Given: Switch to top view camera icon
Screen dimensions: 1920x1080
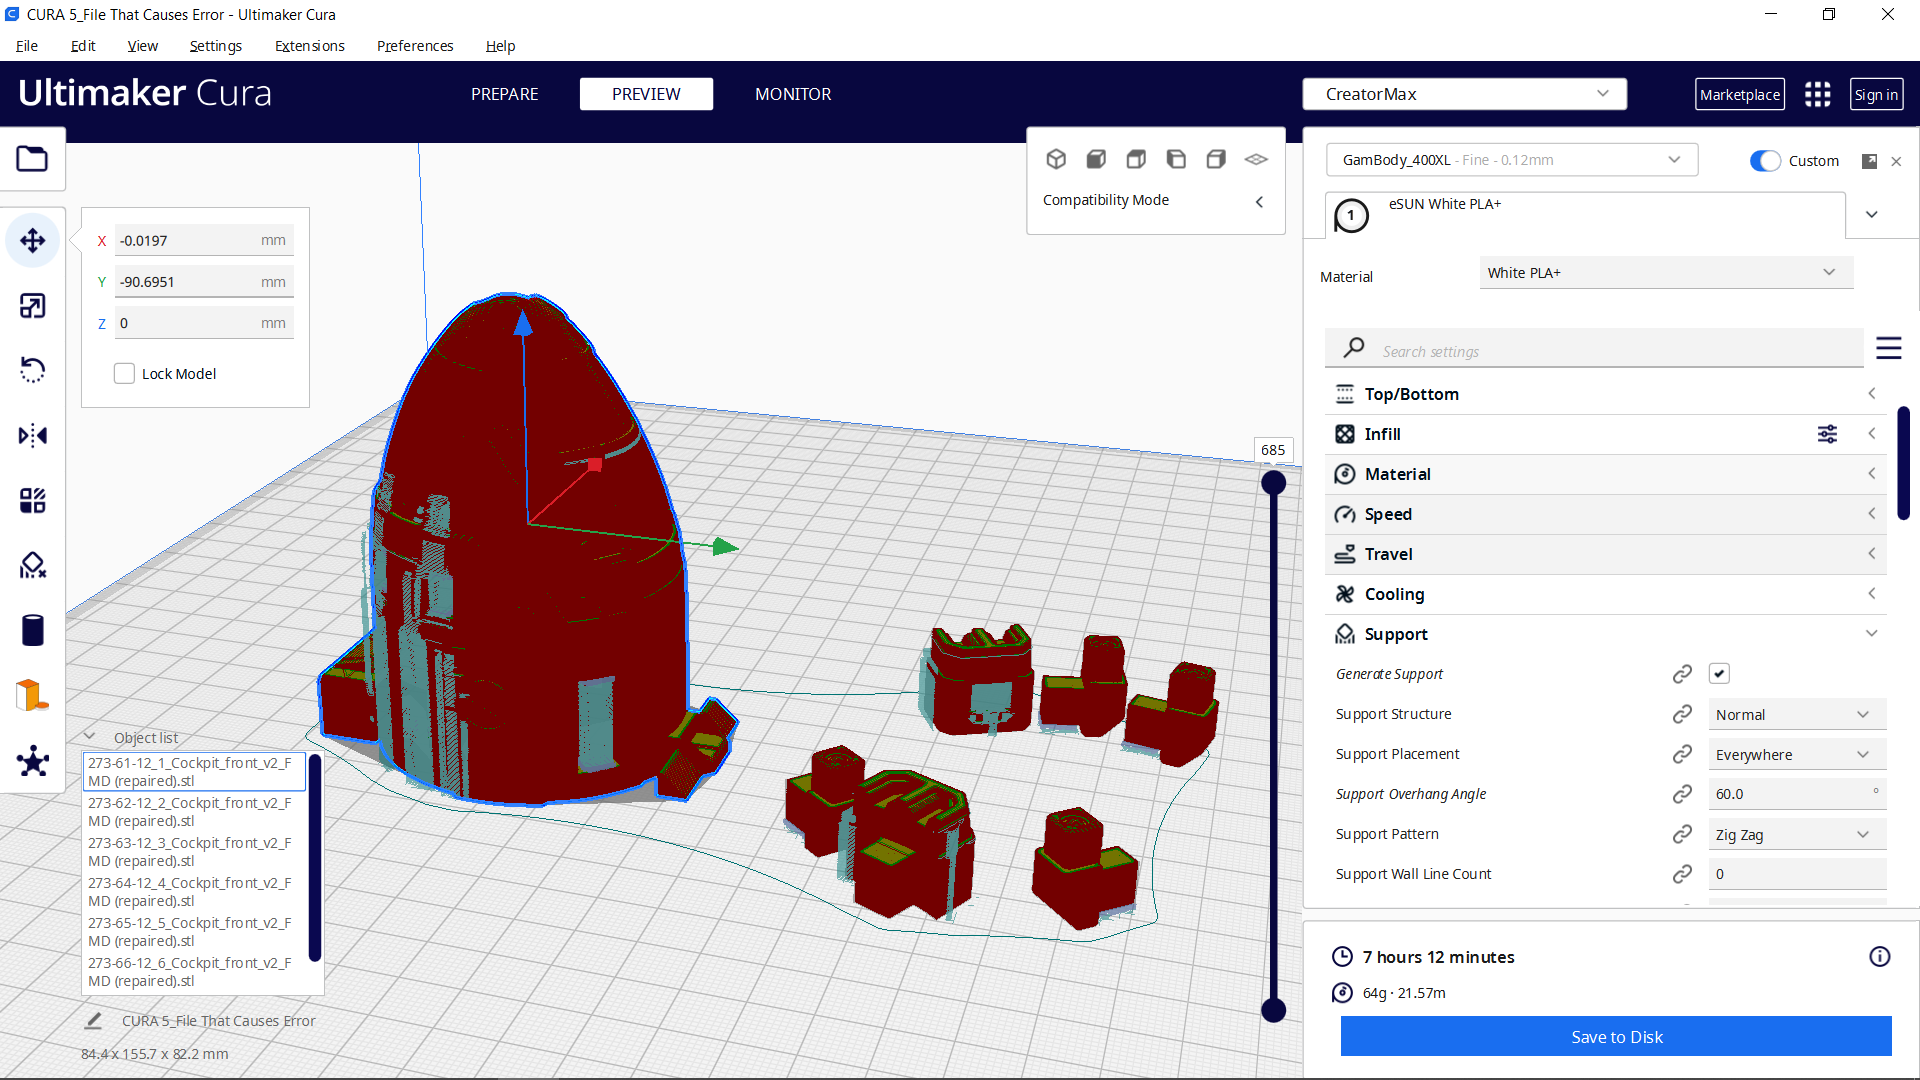Looking at the screenshot, I should point(1136,159).
